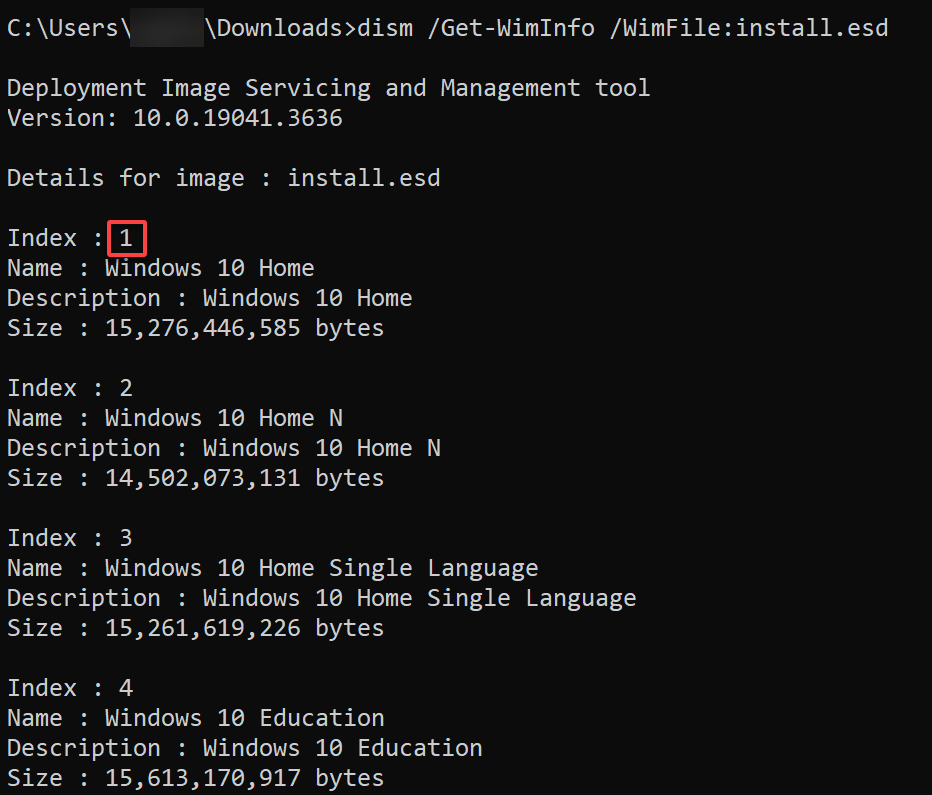The width and height of the screenshot is (932, 795).
Task: Click the 'Deployment Image Servicing and Management tool' line
Action: 329,89
